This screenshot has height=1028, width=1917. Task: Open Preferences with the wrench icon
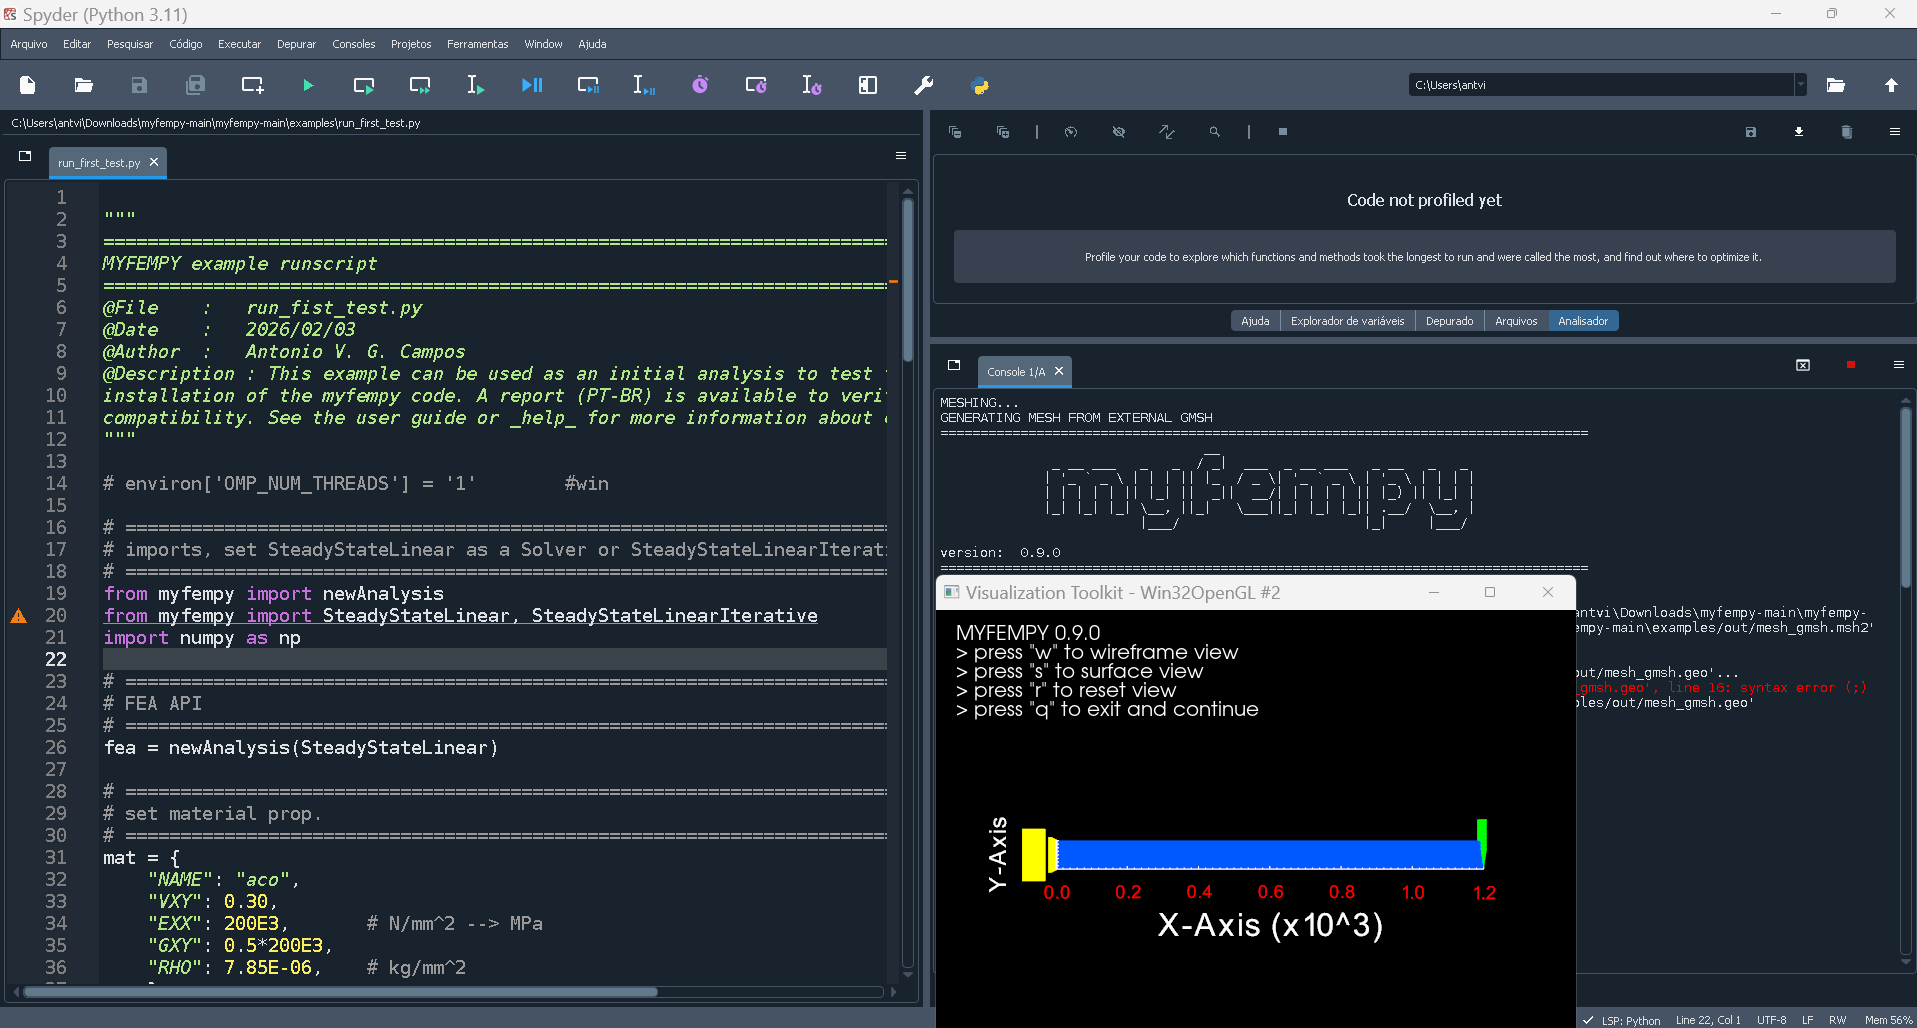tap(924, 86)
